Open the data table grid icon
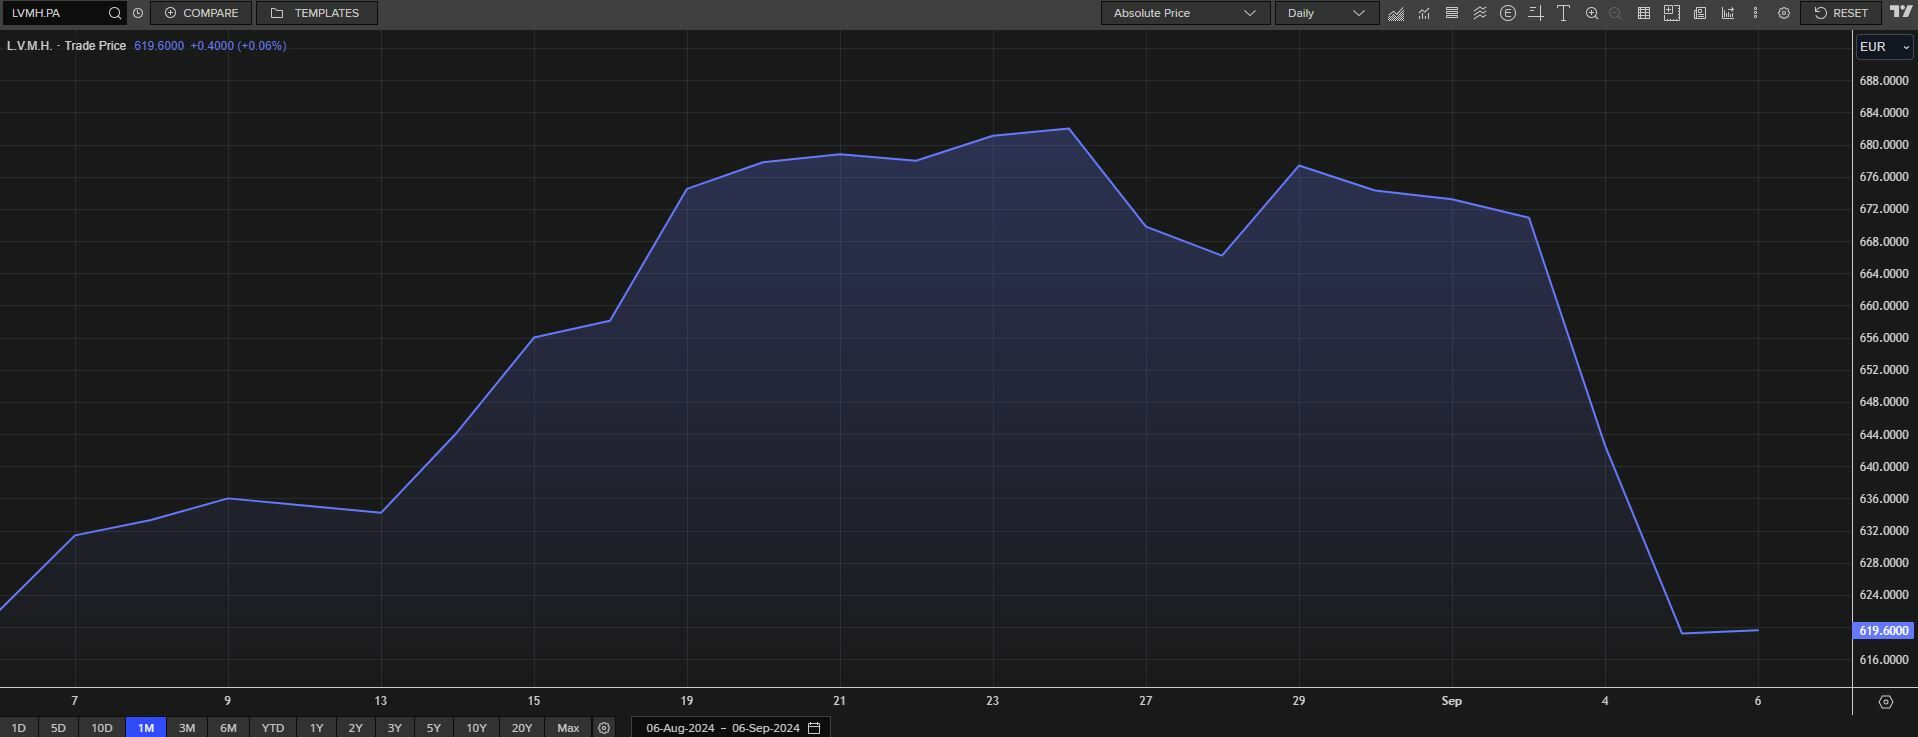Image resolution: width=1918 pixels, height=737 pixels. 1643,13
